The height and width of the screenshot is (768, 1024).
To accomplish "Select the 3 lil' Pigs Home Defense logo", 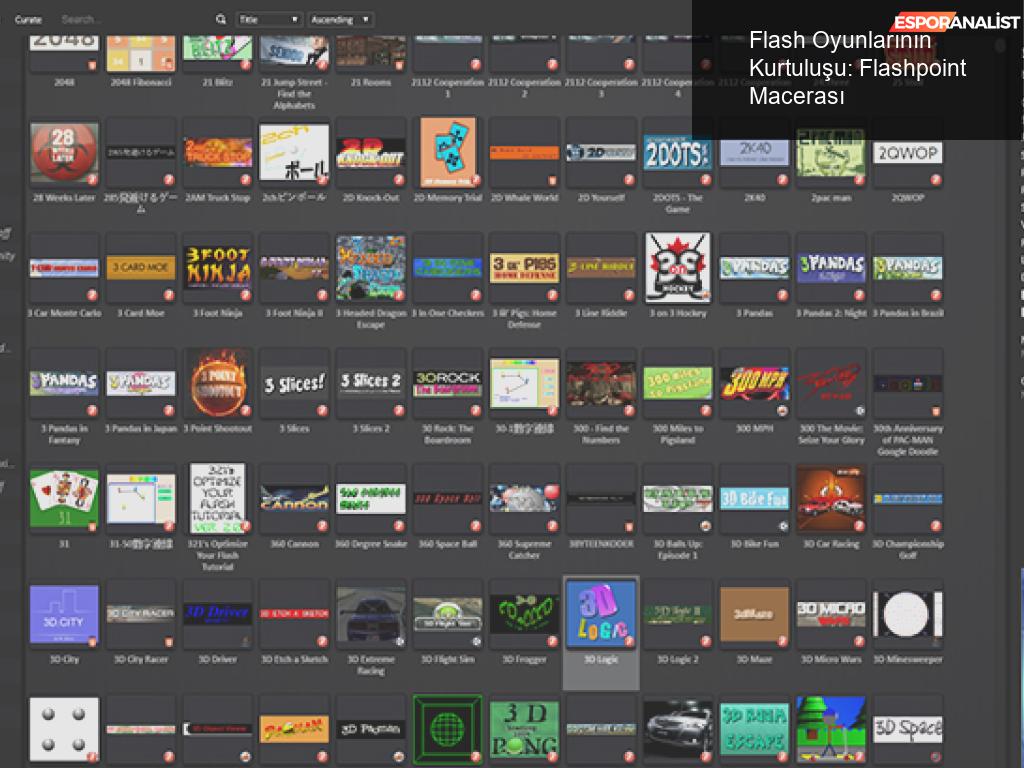I will pyautogui.click(x=524, y=268).
